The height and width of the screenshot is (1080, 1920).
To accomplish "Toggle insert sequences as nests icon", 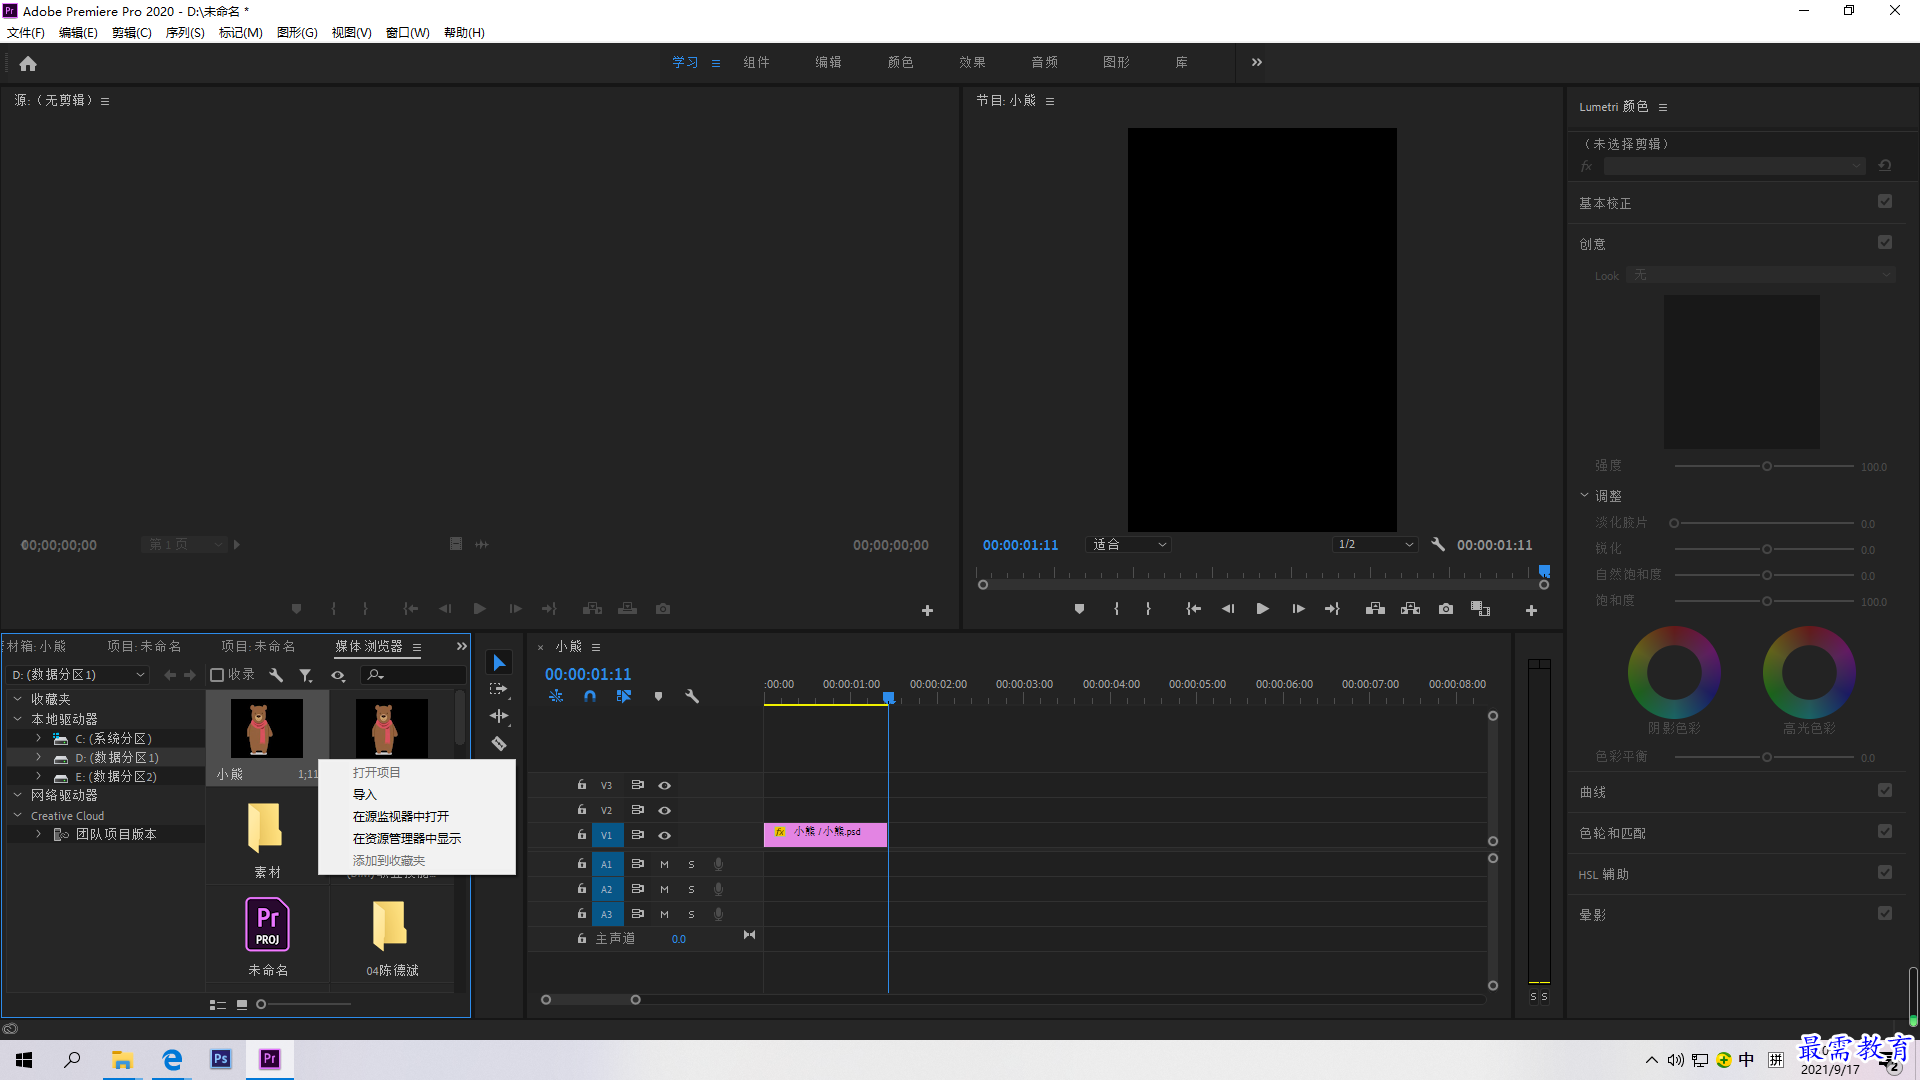I will point(556,696).
